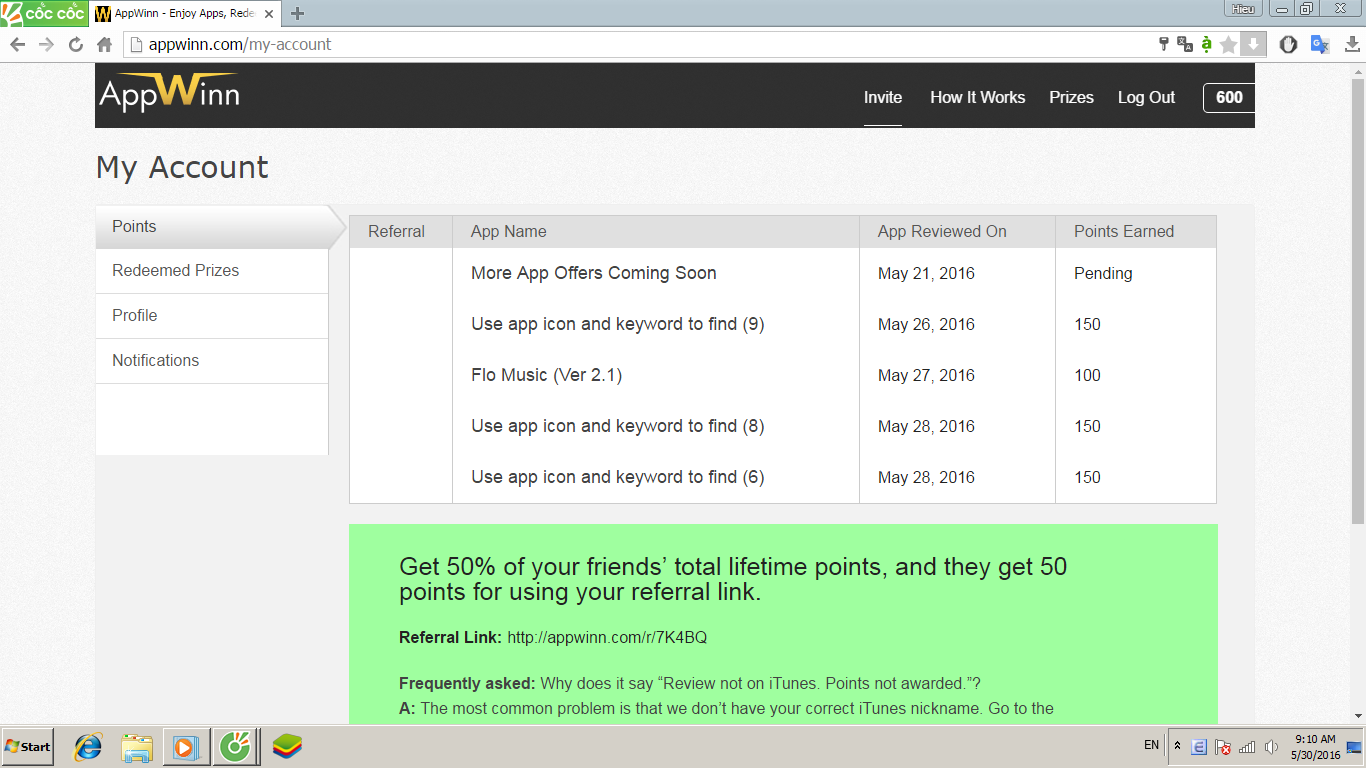The height and width of the screenshot is (768, 1366).
Task: Click the Show Desktop tray icon
Action: click(x=1355, y=747)
